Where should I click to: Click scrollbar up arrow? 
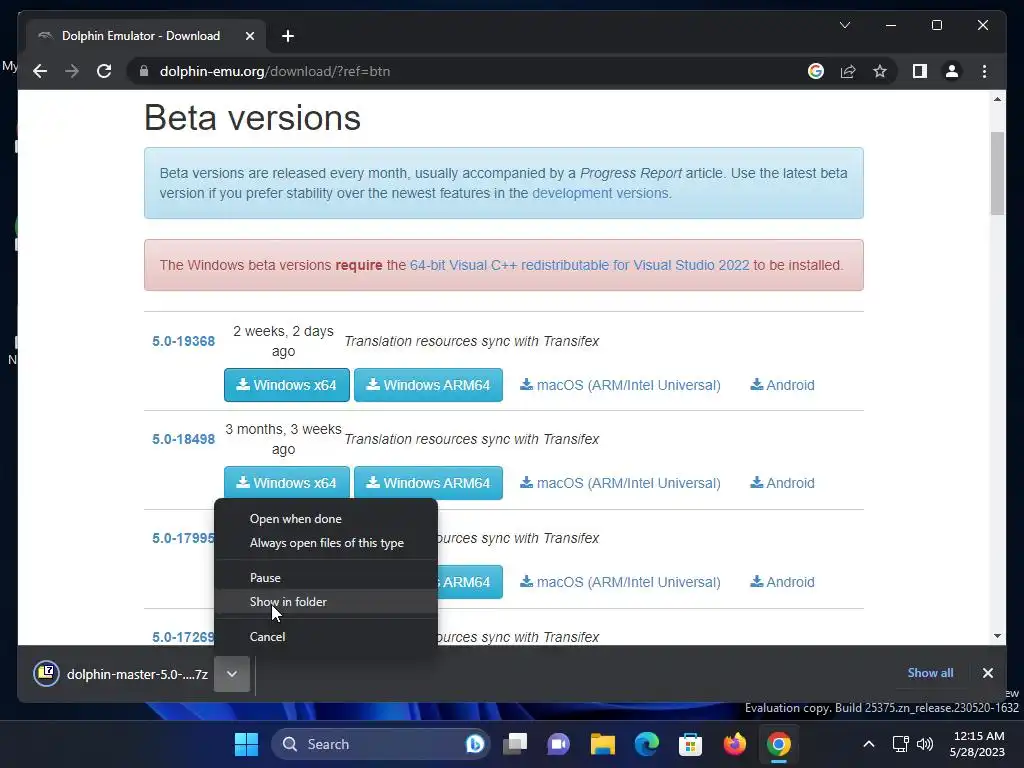[x=997, y=99]
